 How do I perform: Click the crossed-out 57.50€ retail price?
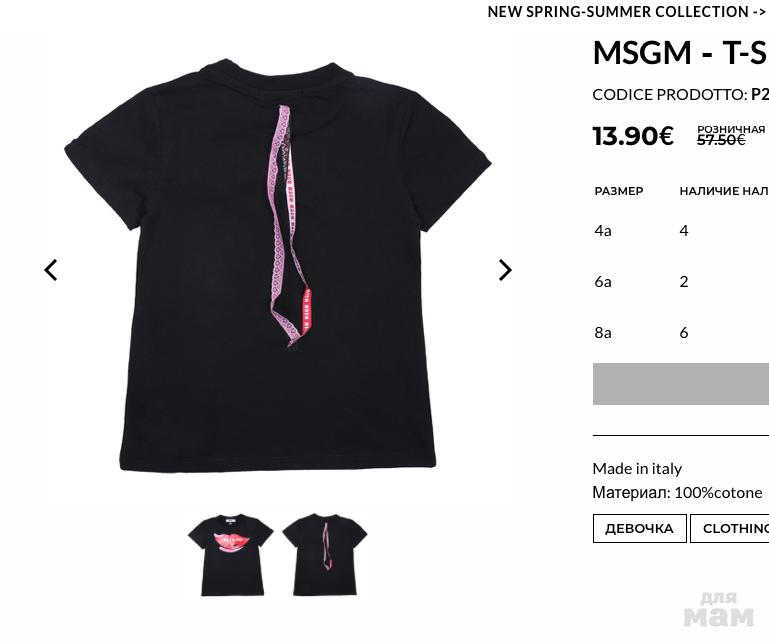(721, 140)
